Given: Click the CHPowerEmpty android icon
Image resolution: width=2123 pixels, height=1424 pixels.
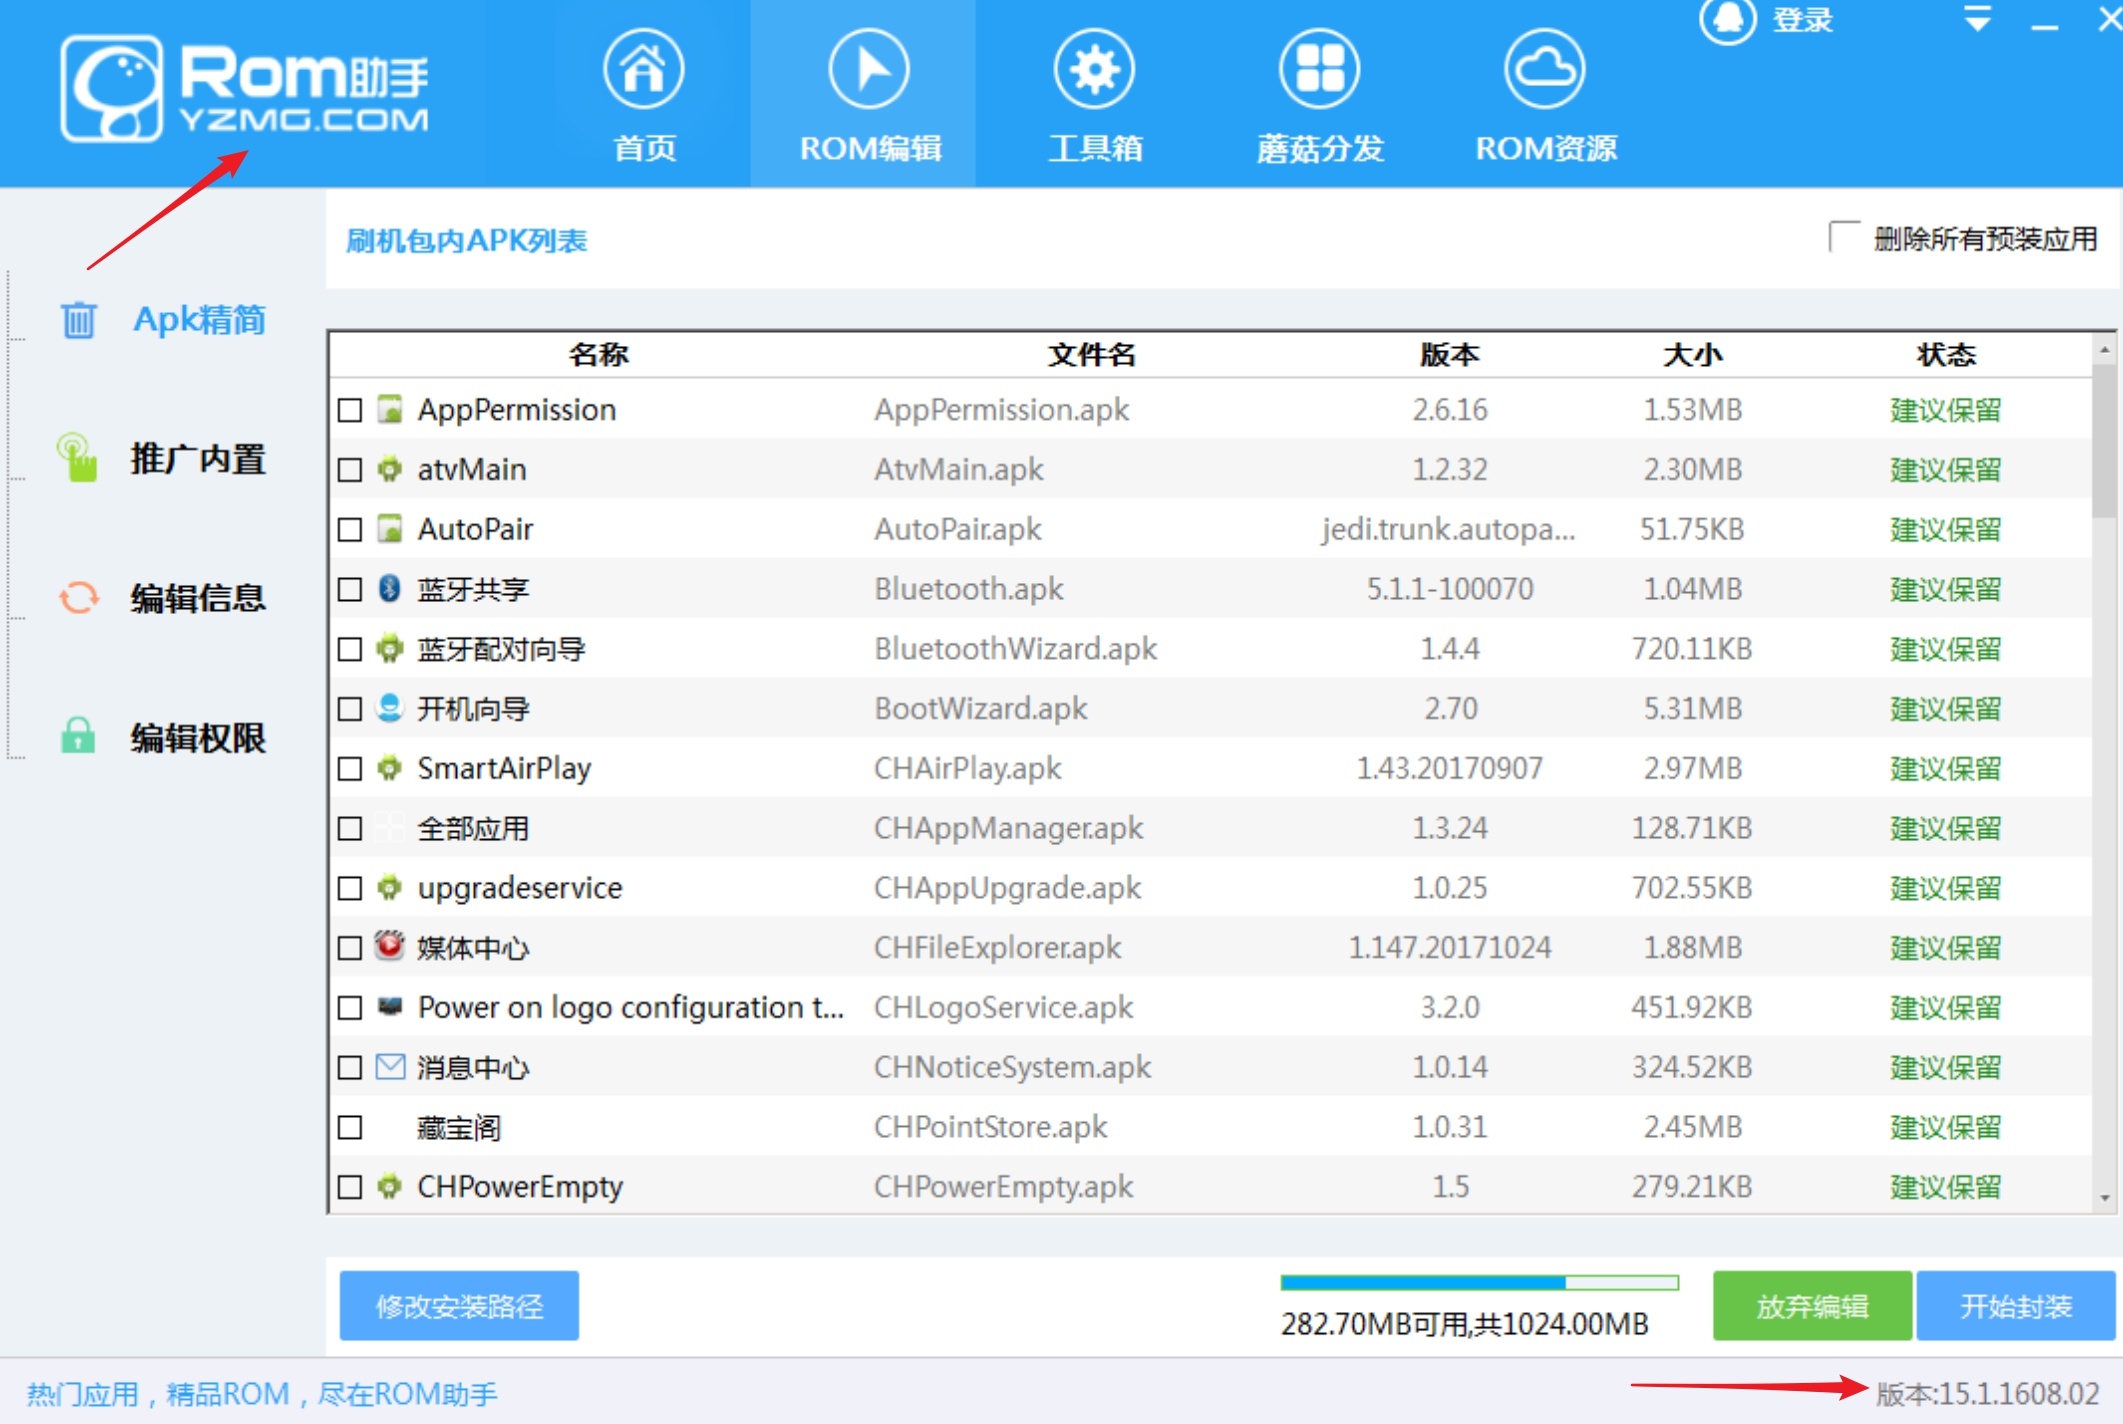Looking at the screenshot, I should click(390, 1186).
